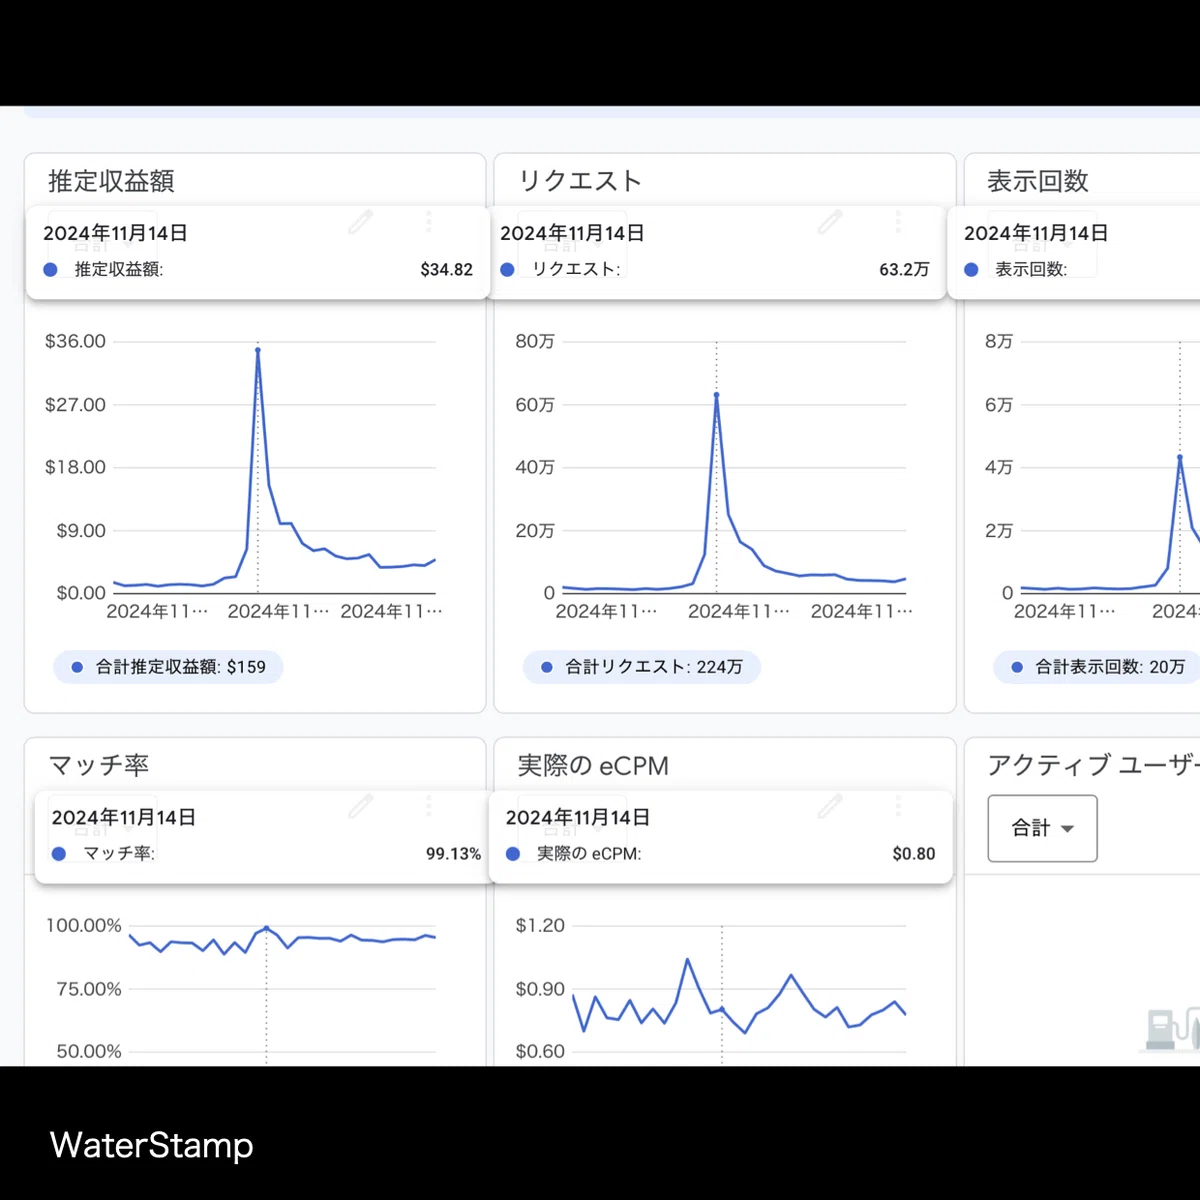Image resolution: width=1200 pixels, height=1200 pixels.
Task: Toggle the 合計リクエスト: 224万 legend chip
Action: point(642,667)
